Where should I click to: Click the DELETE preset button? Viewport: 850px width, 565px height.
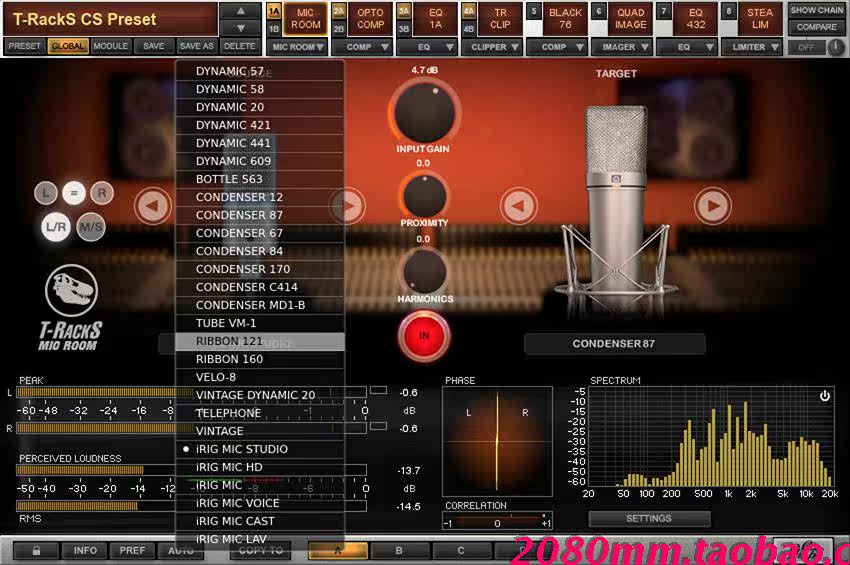(x=240, y=47)
